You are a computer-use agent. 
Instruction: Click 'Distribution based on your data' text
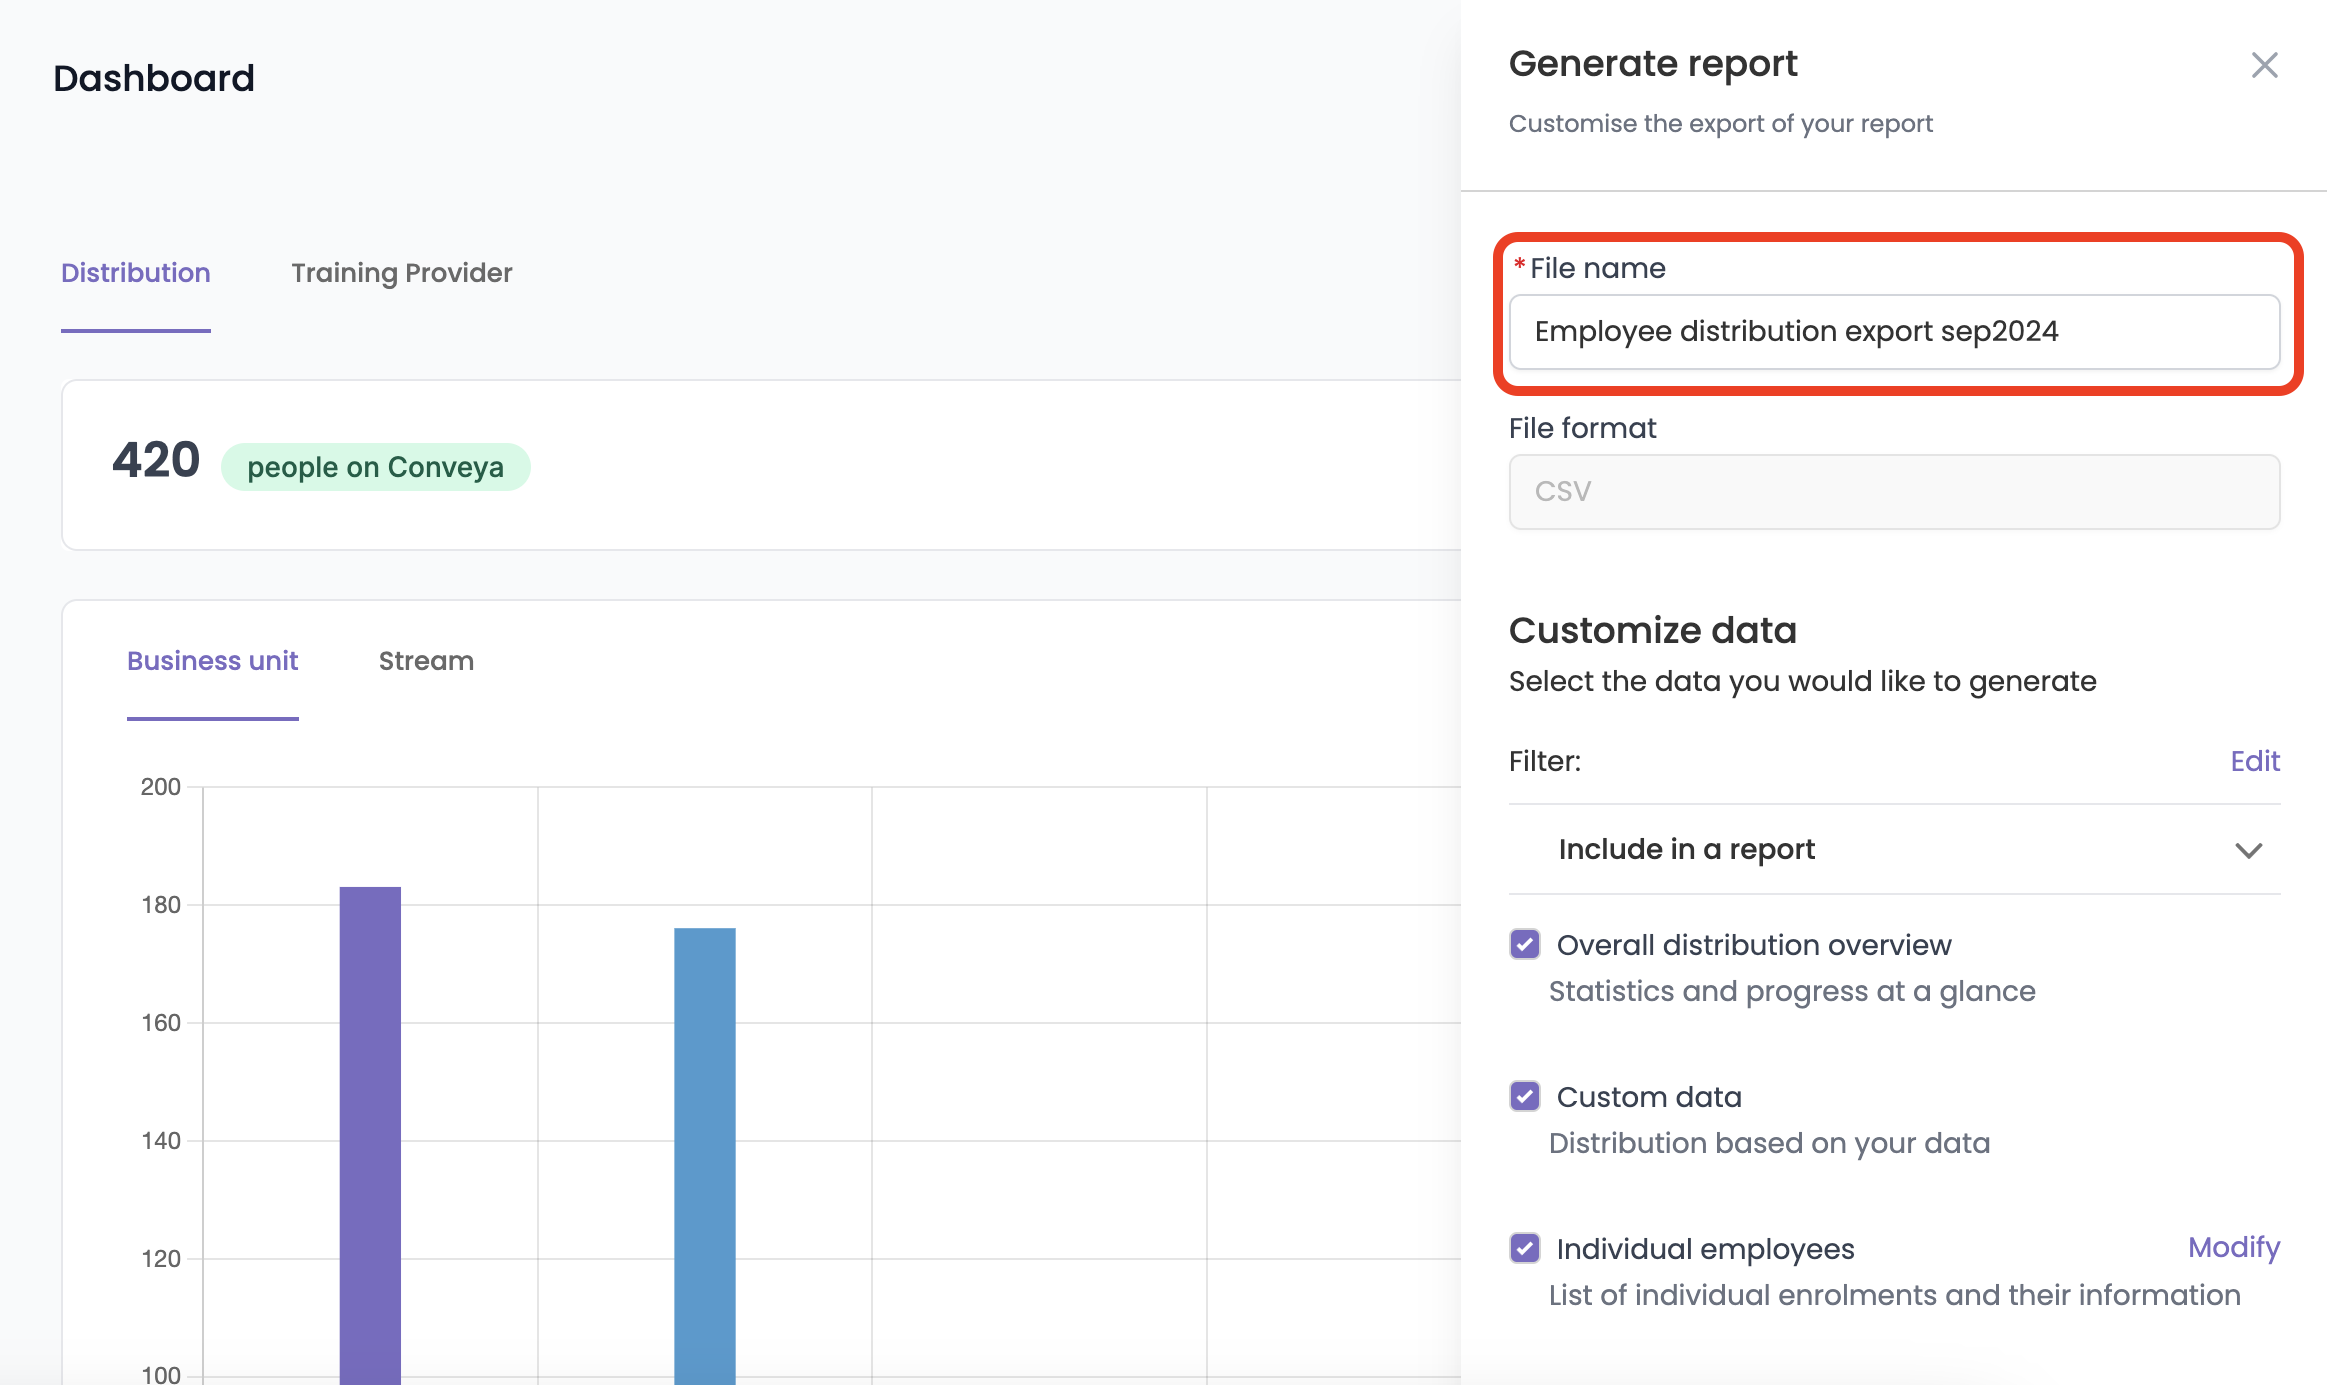[1770, 1143]
